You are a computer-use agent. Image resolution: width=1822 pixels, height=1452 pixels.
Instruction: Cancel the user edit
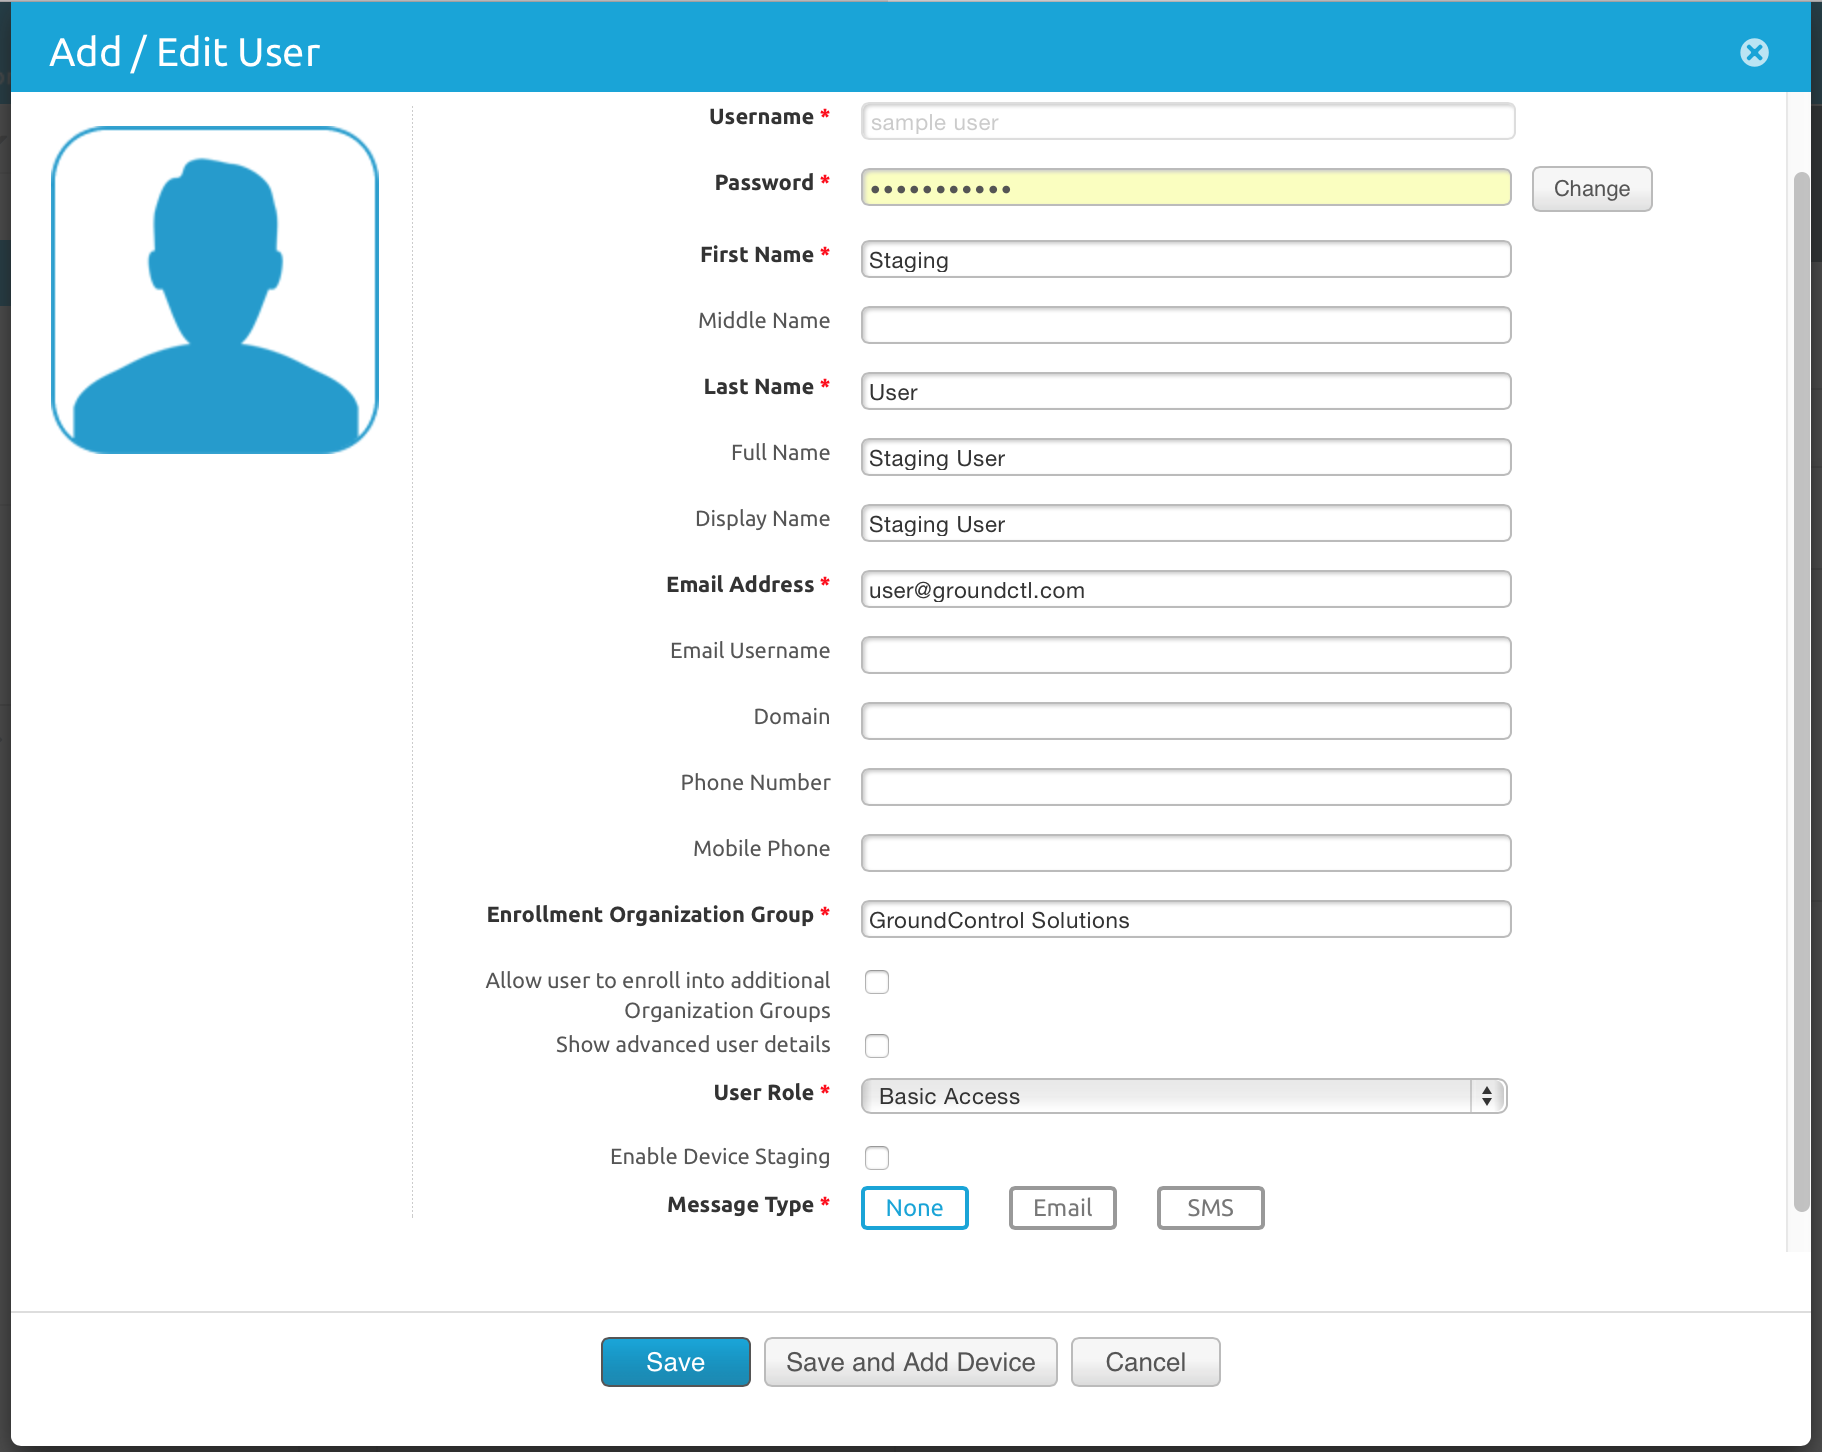click(x=1145, y=1361)
